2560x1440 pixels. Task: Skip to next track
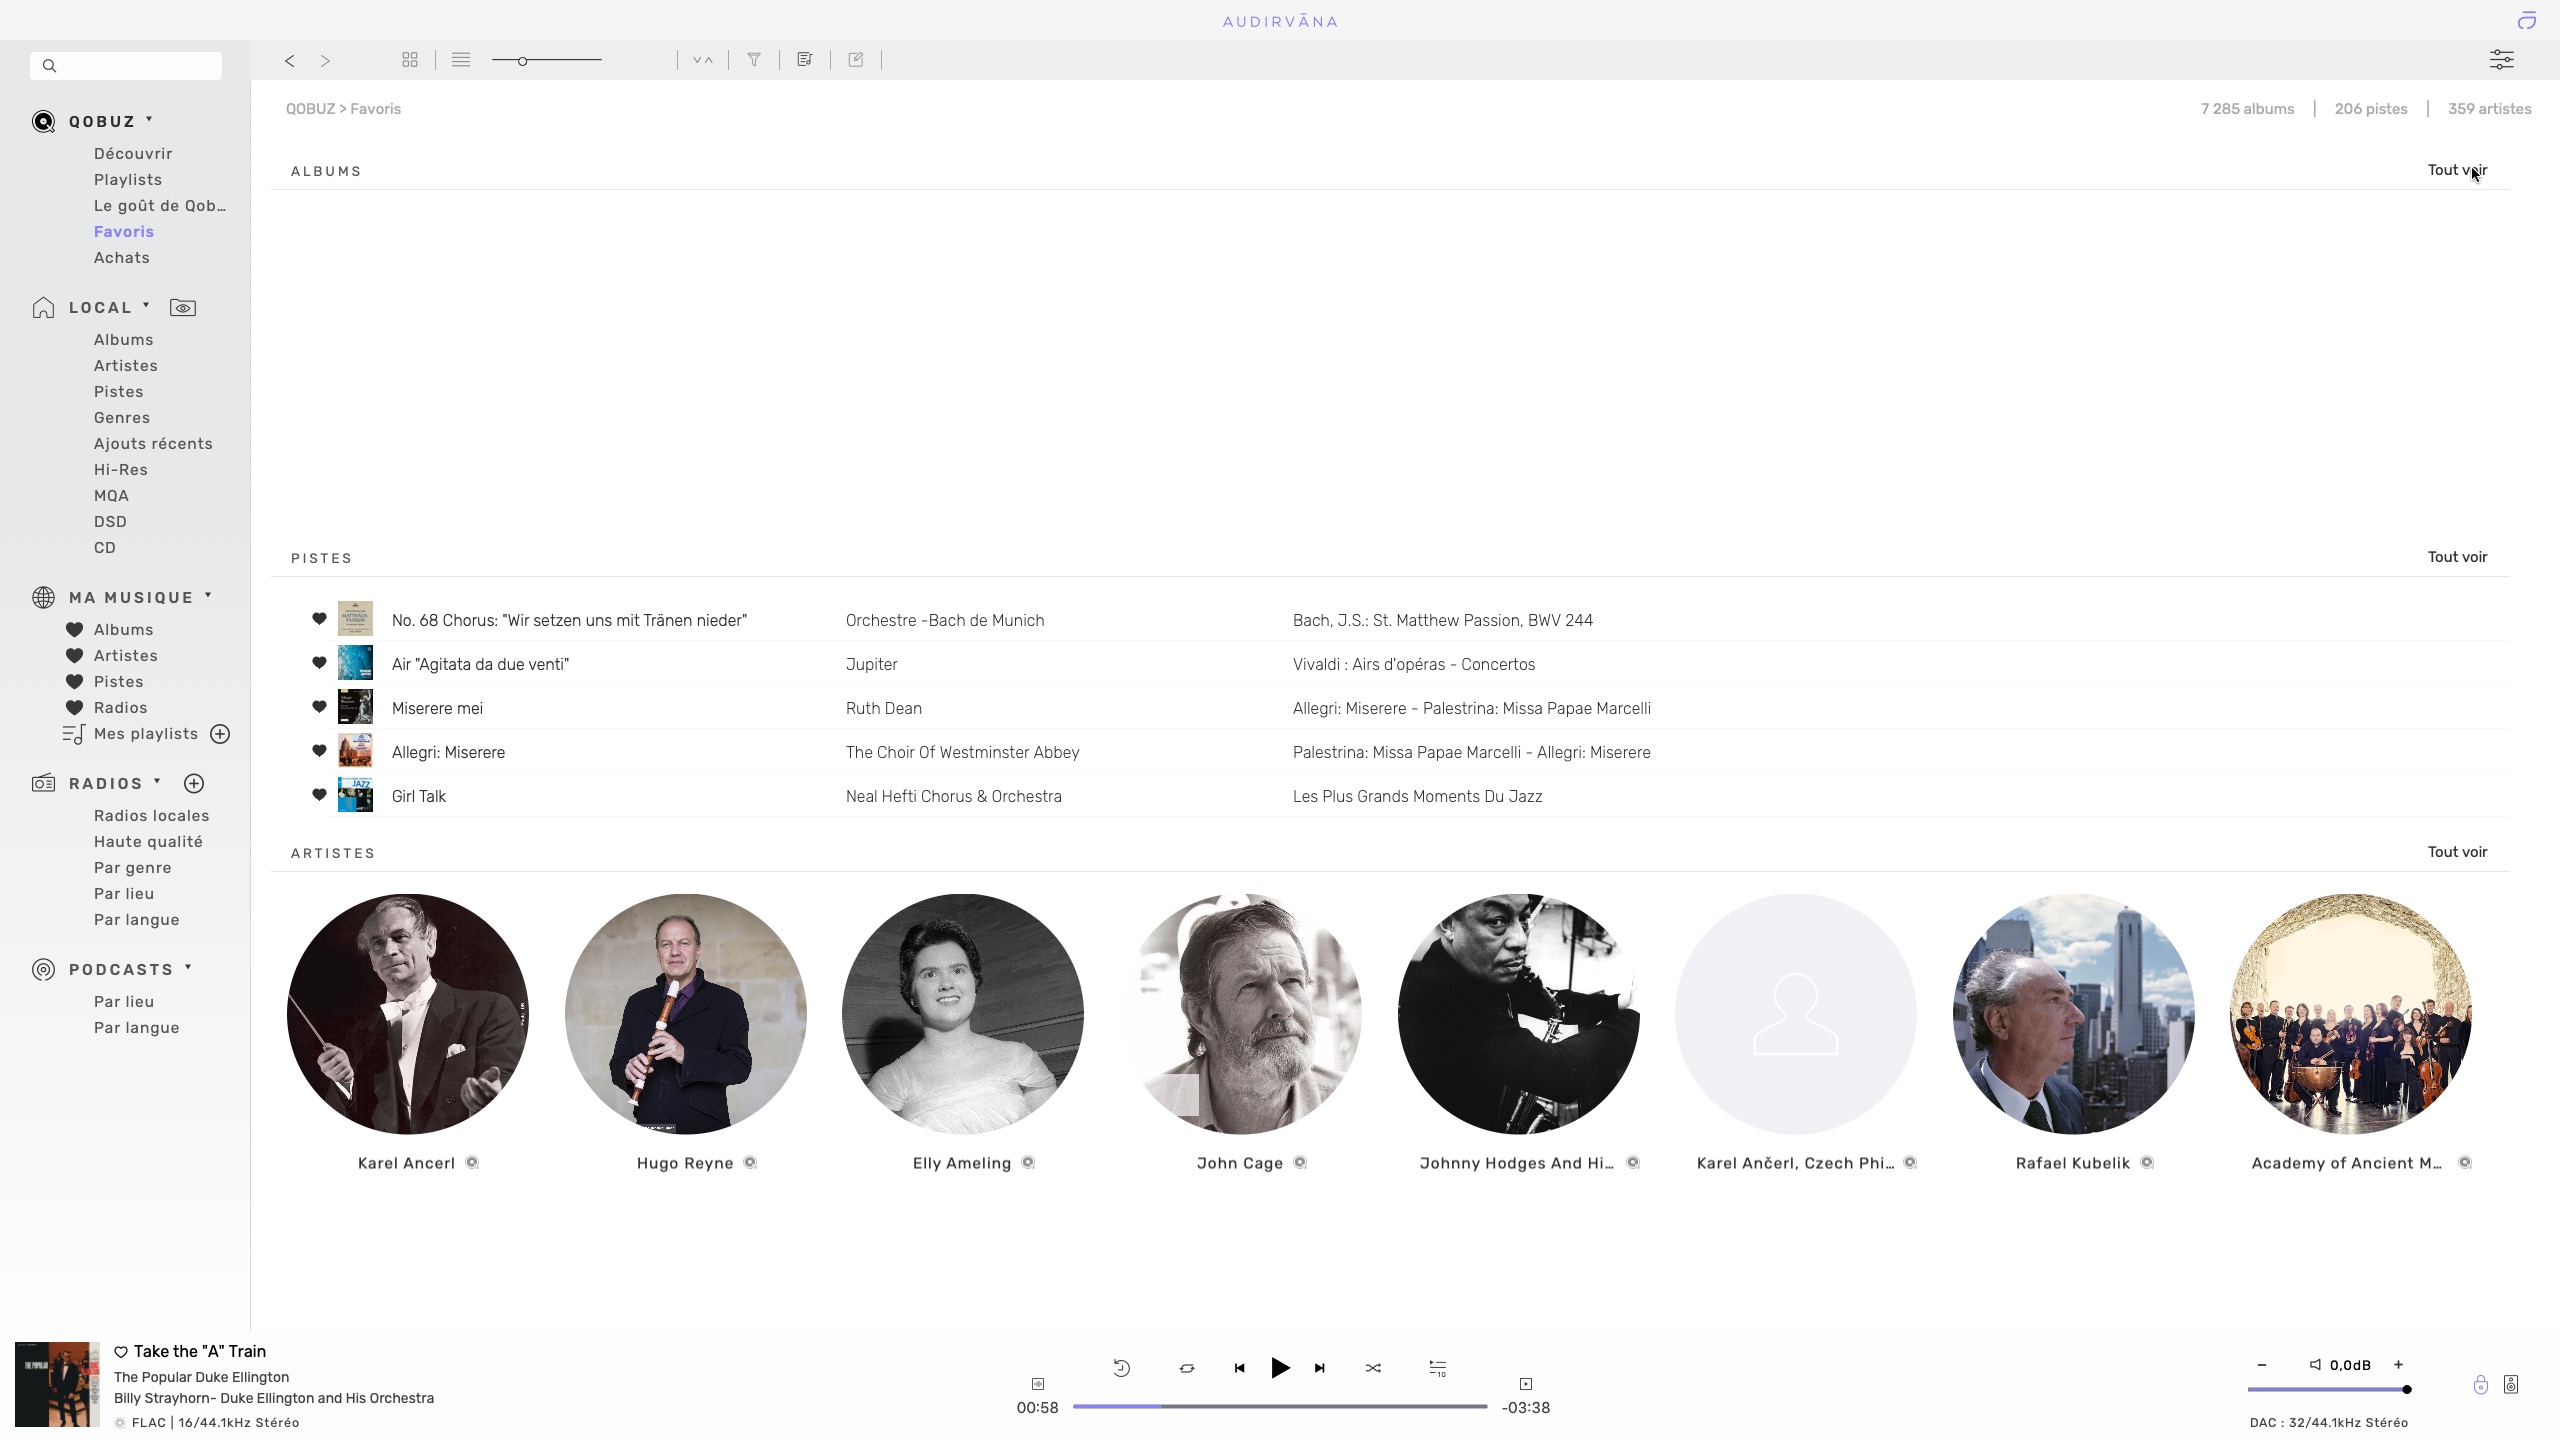pyautogui.click(x=1320, y=1368)
